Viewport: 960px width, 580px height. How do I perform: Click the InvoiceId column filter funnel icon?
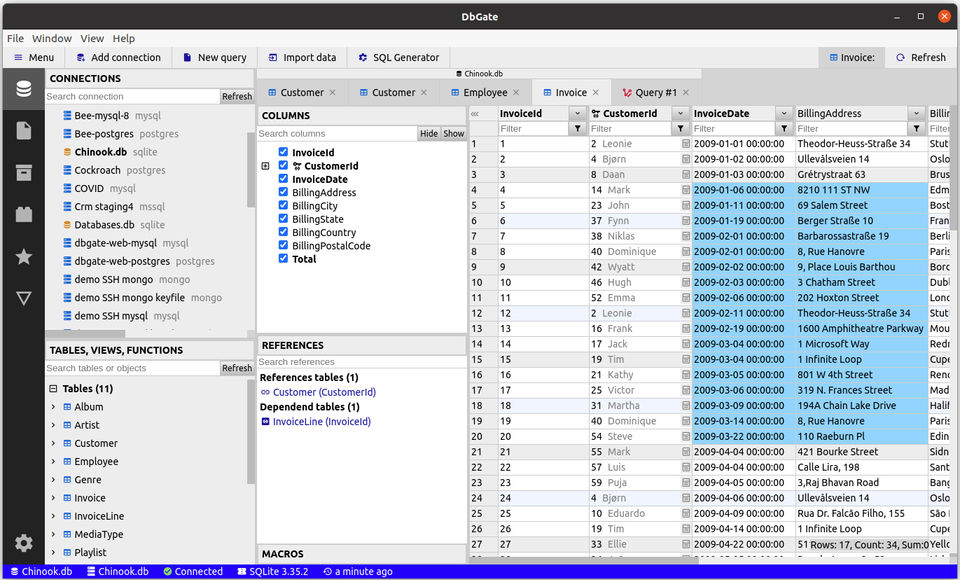577,129
